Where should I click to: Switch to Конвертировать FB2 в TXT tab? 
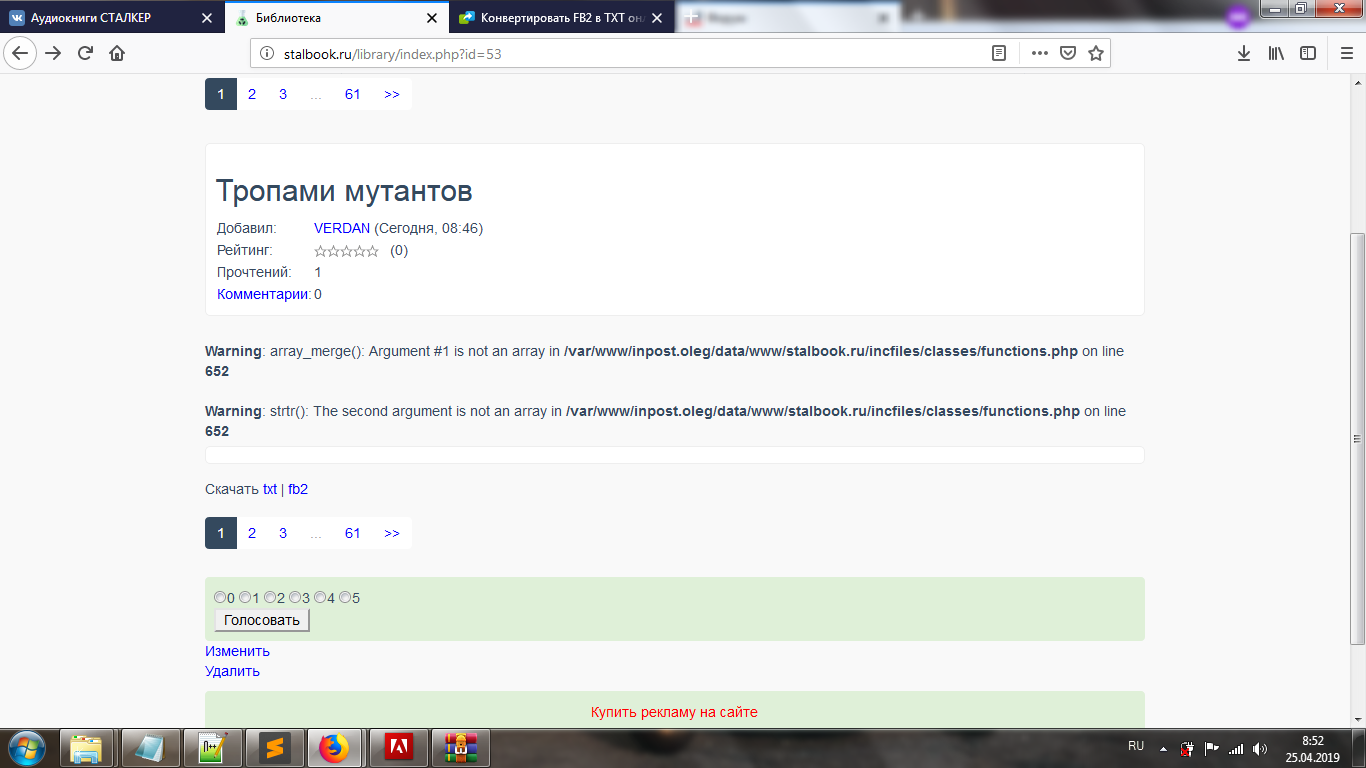click(x=555, y=18)
